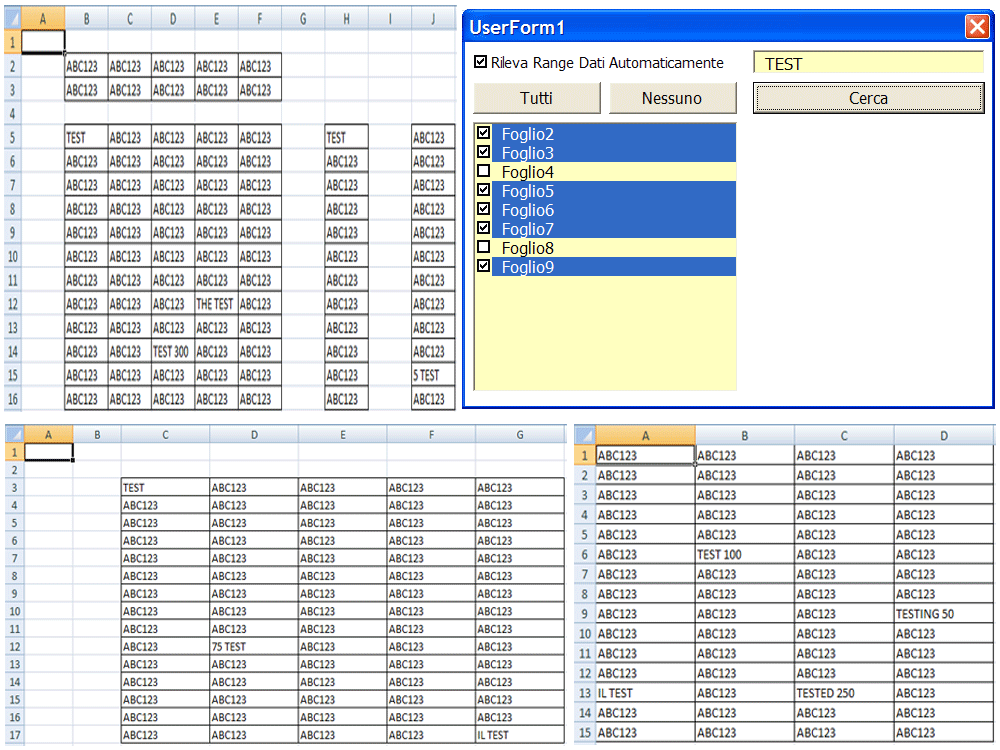Click the Select All corner of sheet containing 75 TEST
The image size is (1000, 750).
[x=13, y=434]
